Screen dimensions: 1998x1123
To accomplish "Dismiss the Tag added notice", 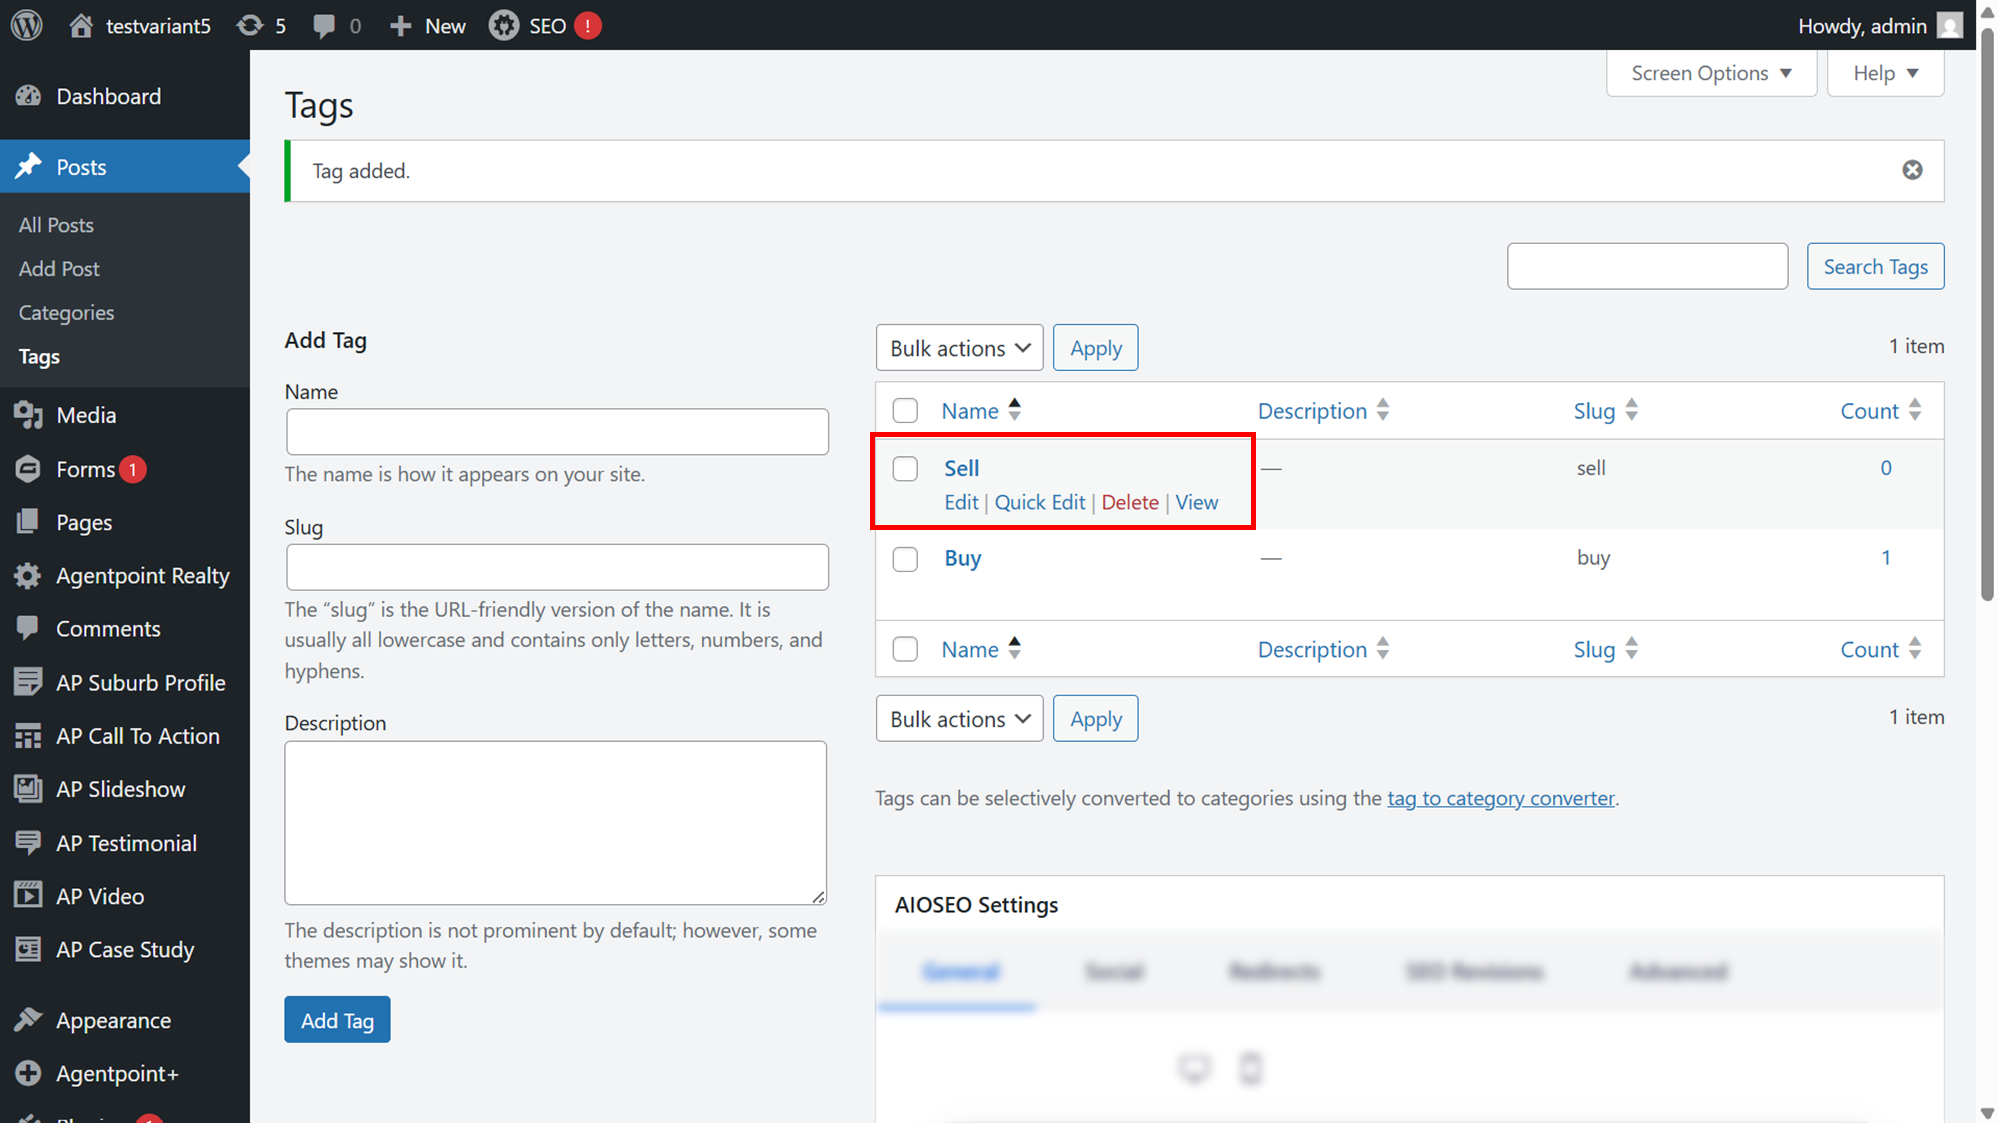I will (1912, 170).
